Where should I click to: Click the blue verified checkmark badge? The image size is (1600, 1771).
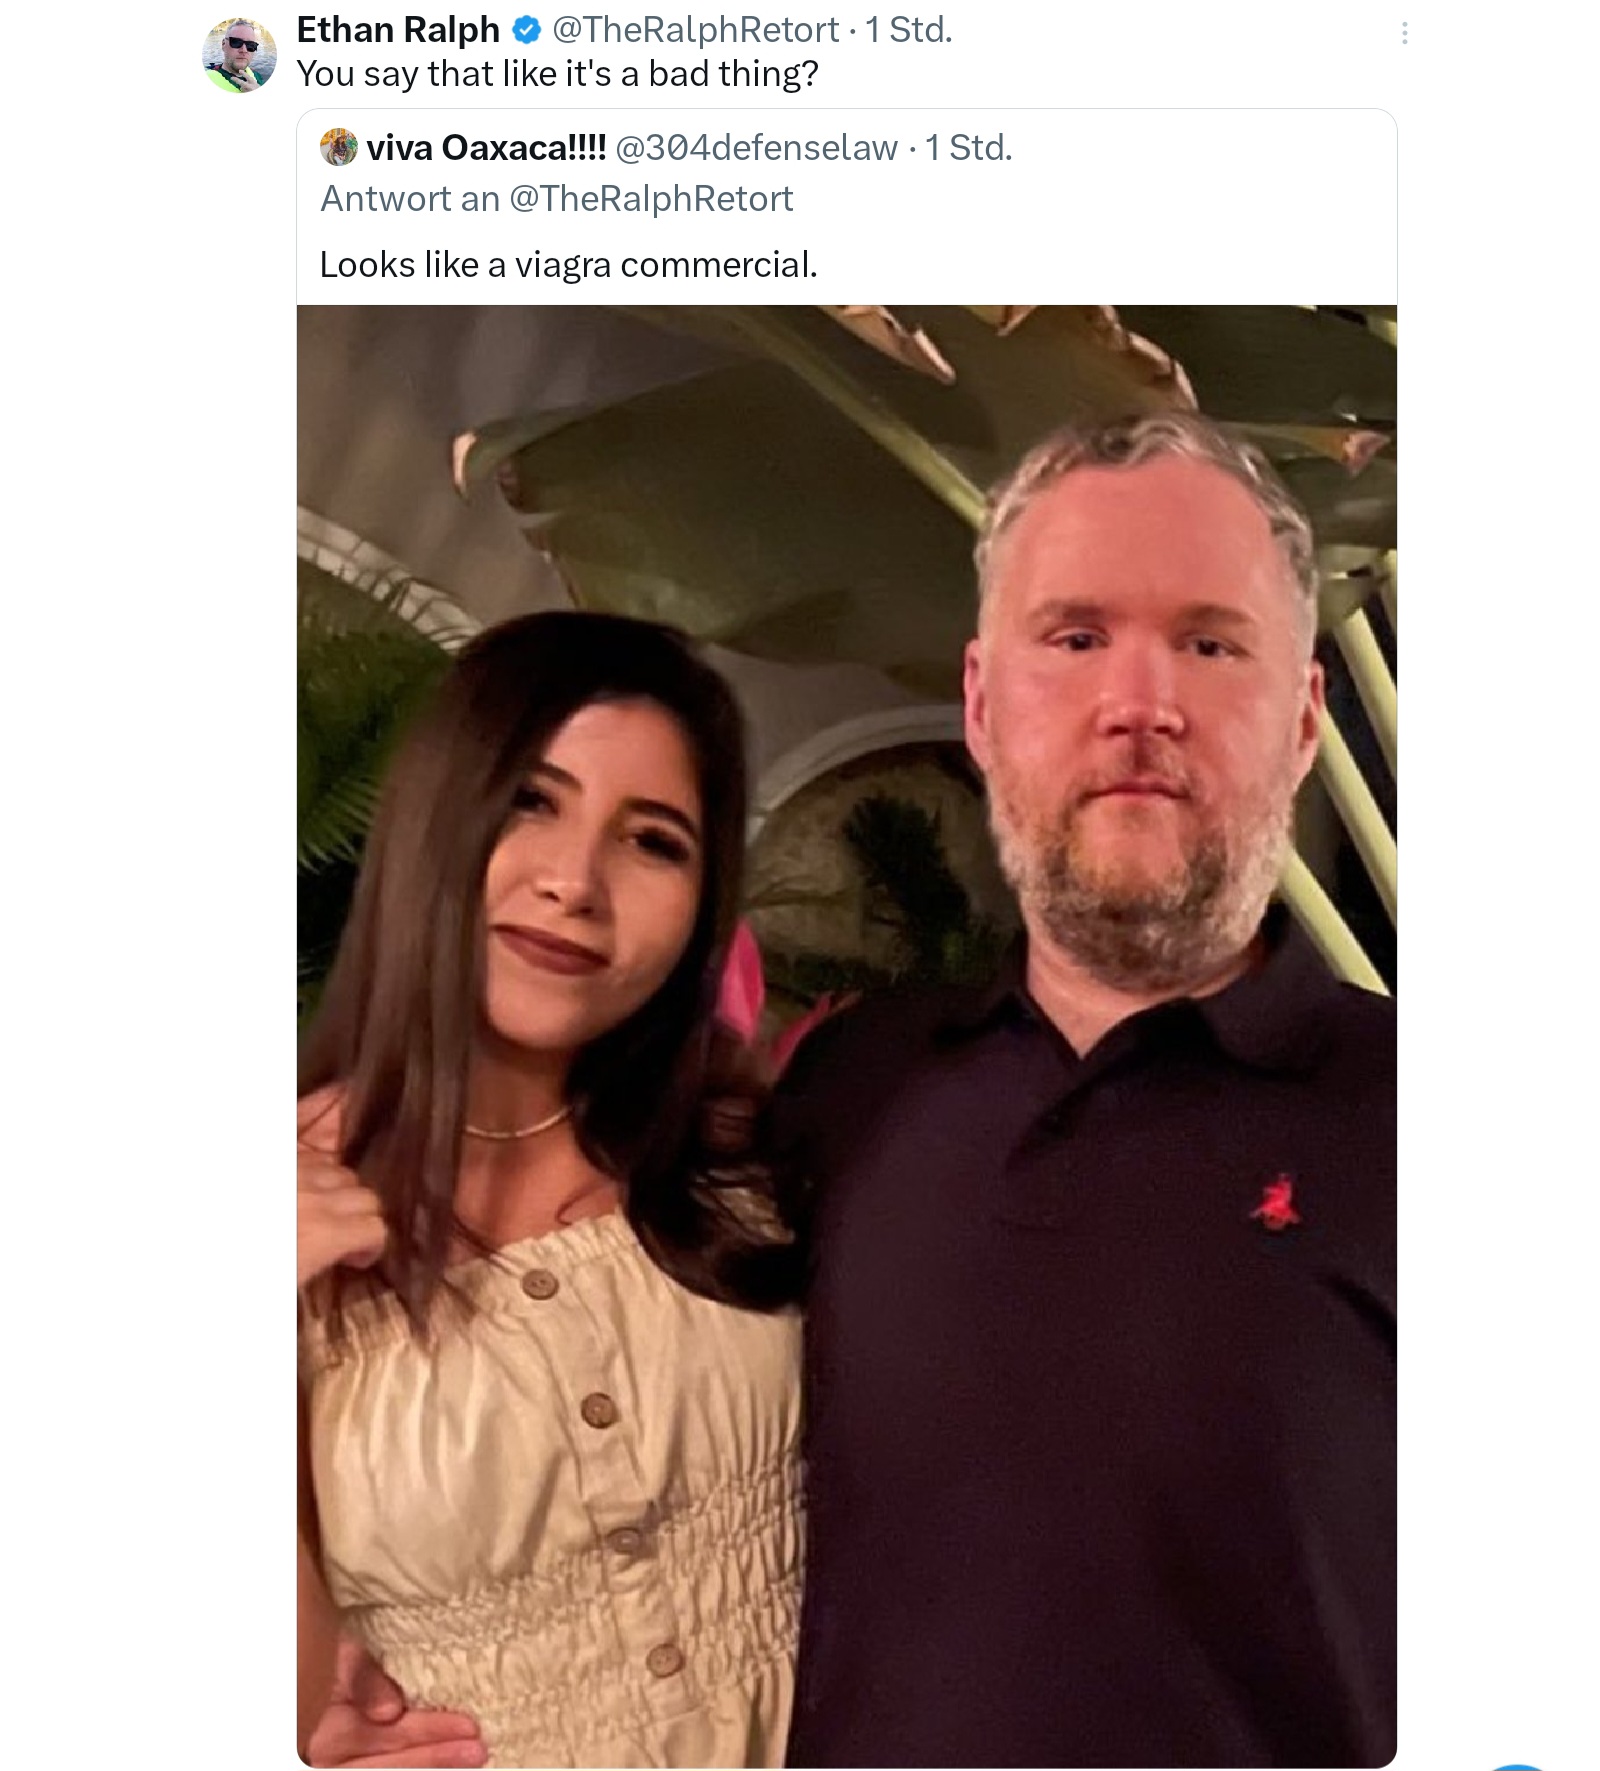point(526,31)
